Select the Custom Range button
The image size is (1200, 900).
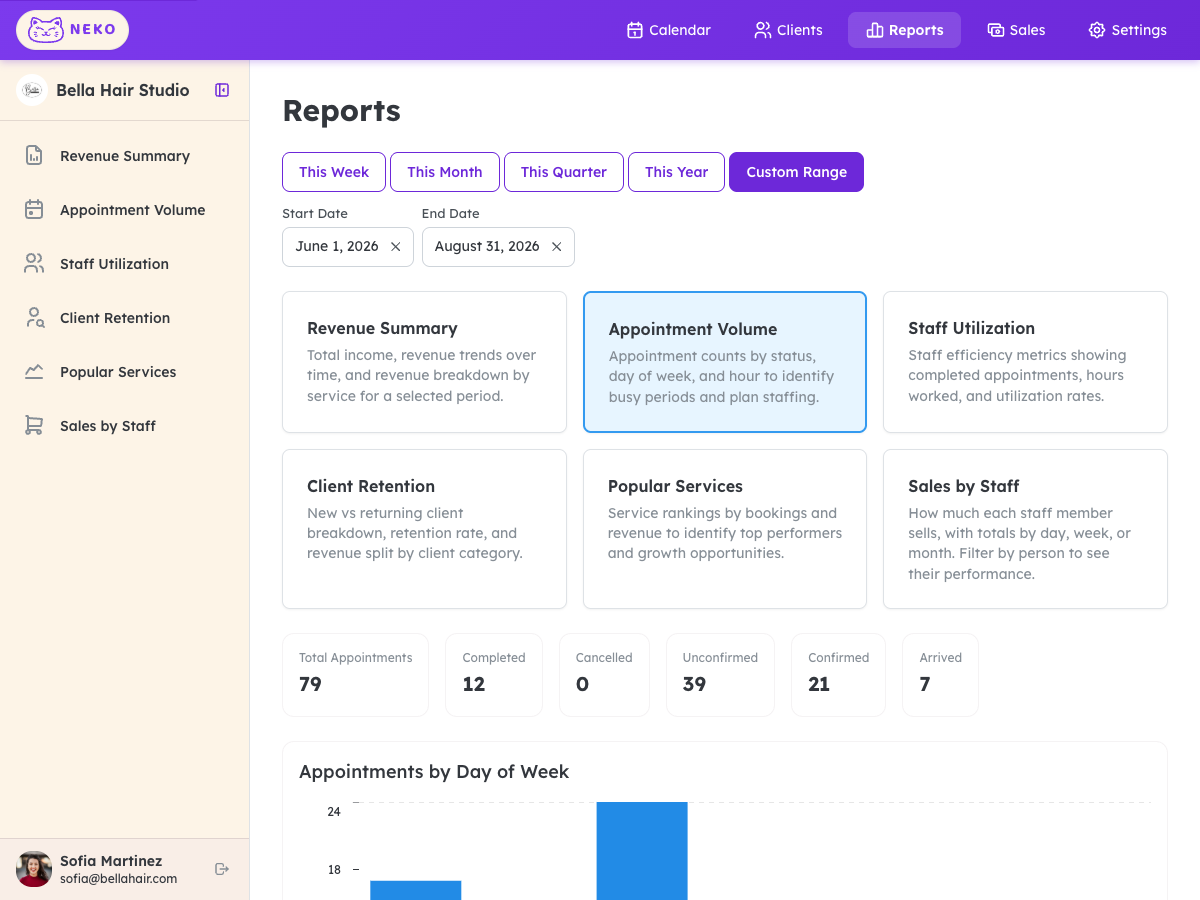(x=796, y=172)
